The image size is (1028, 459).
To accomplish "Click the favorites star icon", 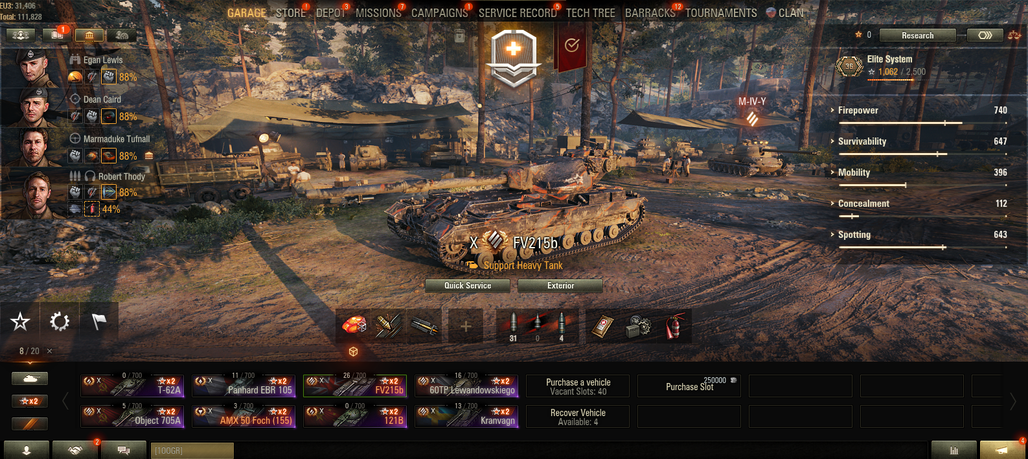I will click(20, 321).
